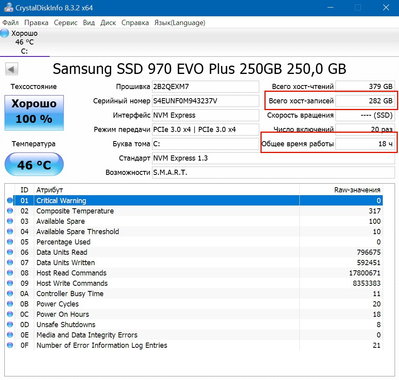Click the serial number field S4EUNF0M943237V
This screenshot has height=380, width=399.
205,101
